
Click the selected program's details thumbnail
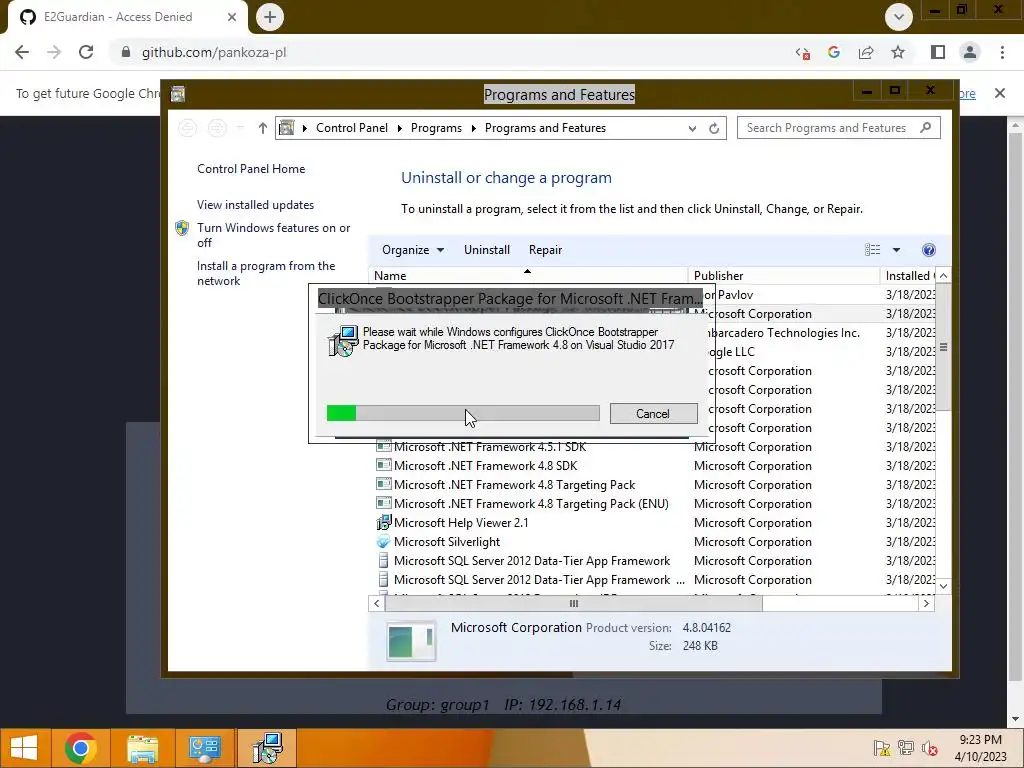coord(411,641)
